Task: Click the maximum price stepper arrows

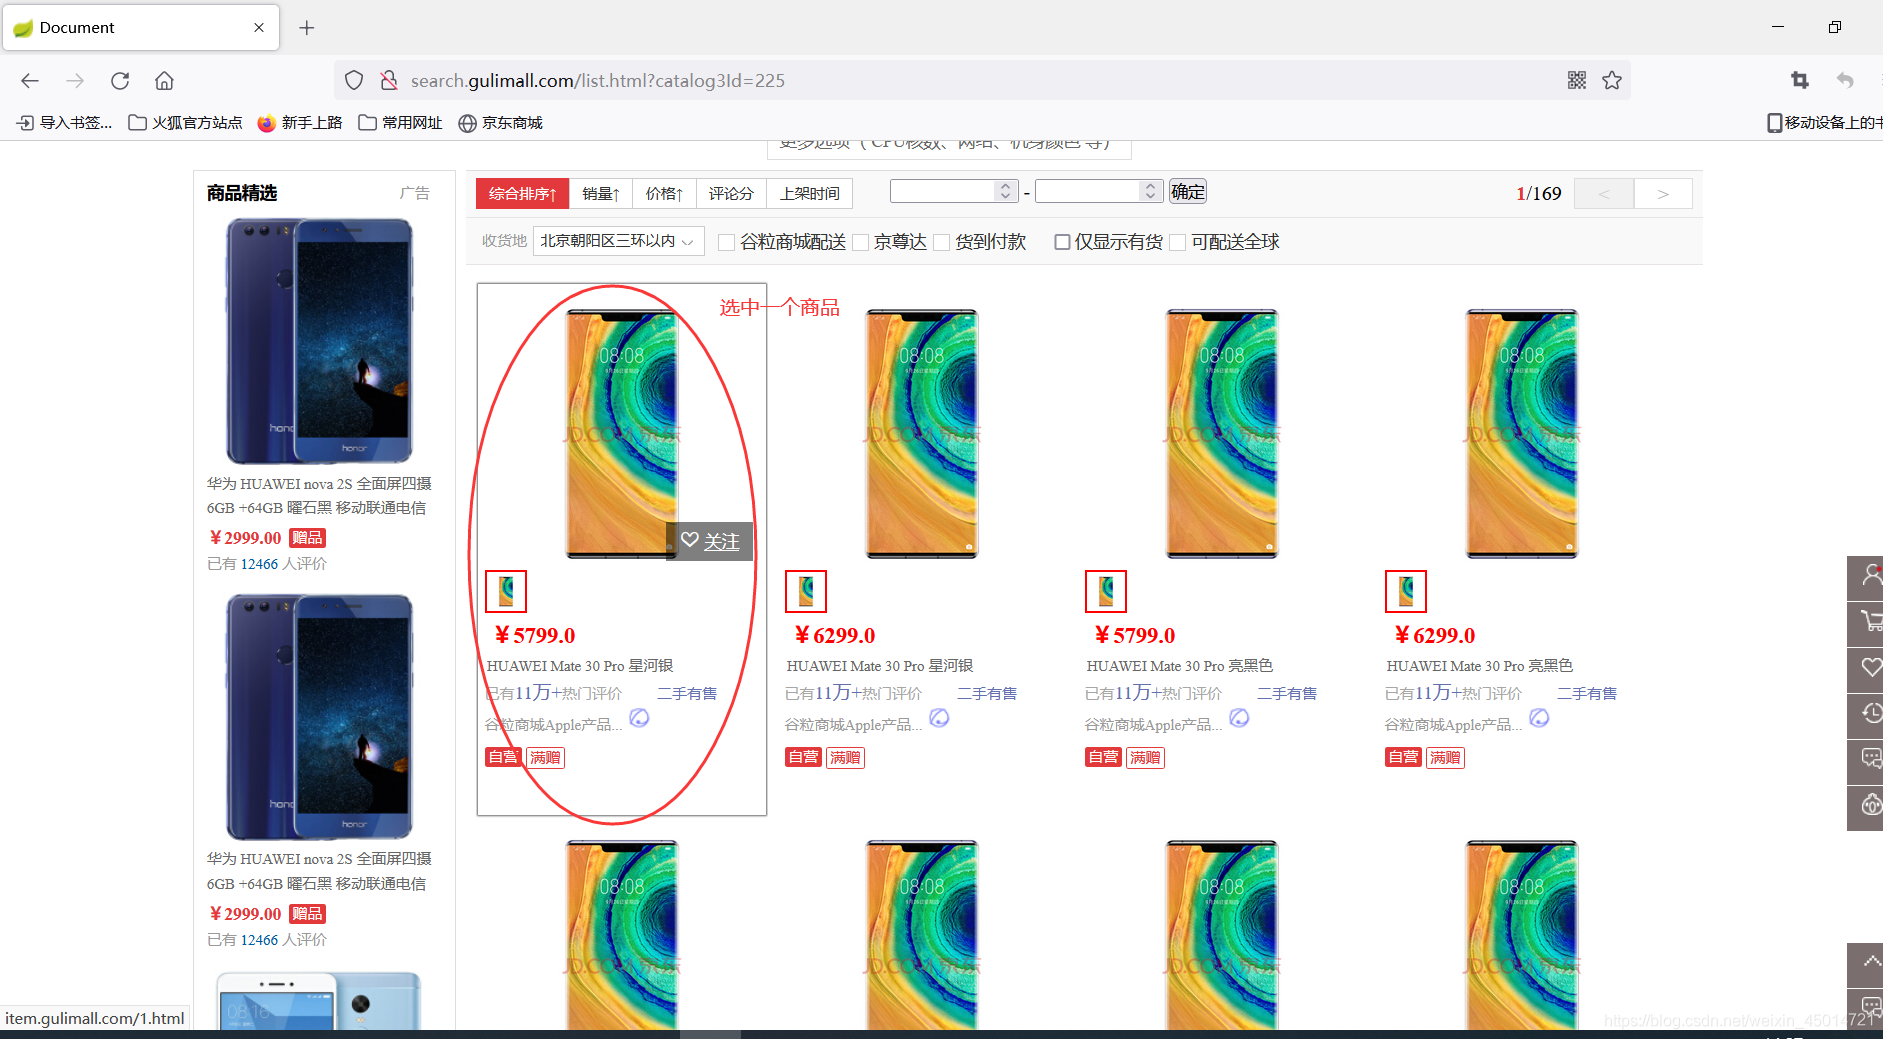Action: [1151, 191]
